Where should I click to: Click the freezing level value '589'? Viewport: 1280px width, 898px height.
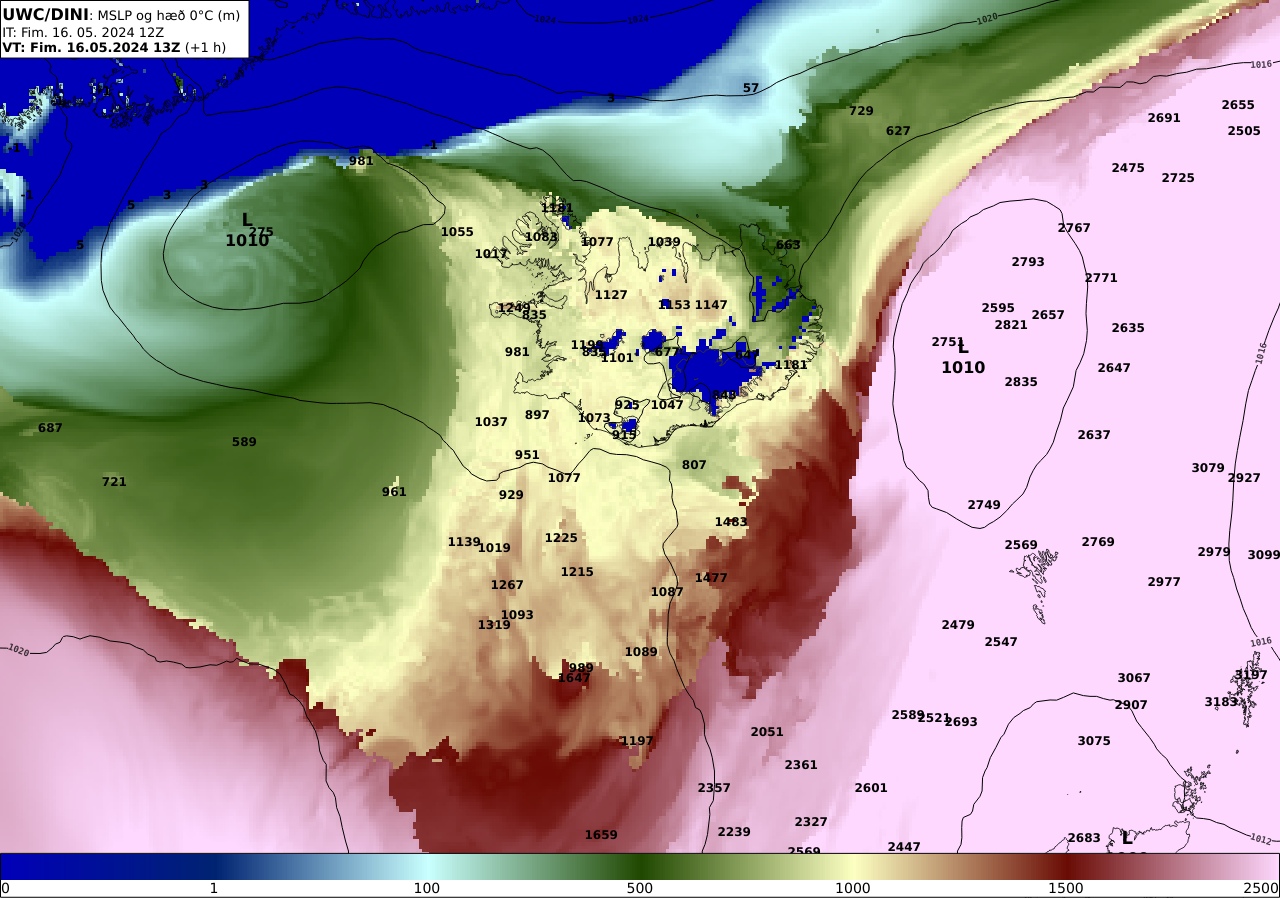[244, 442]
